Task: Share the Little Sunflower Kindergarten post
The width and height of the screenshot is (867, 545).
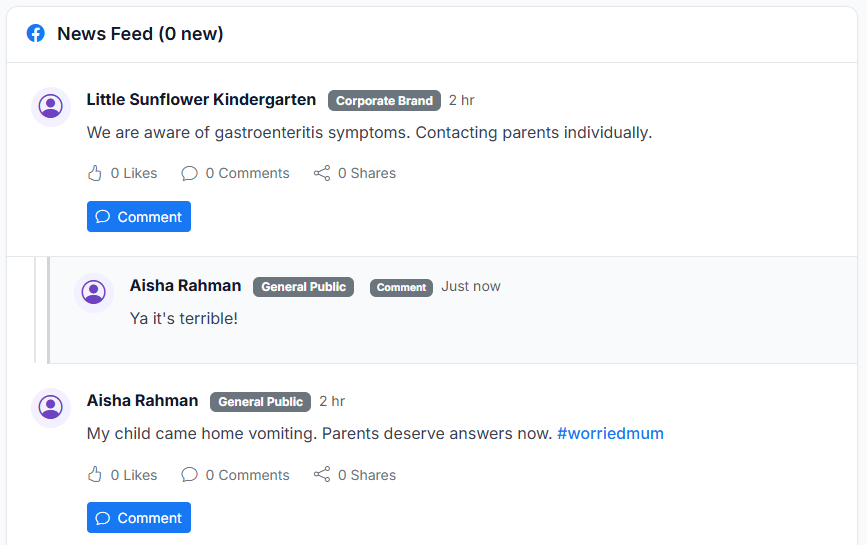Action: (x=355, y=173)
